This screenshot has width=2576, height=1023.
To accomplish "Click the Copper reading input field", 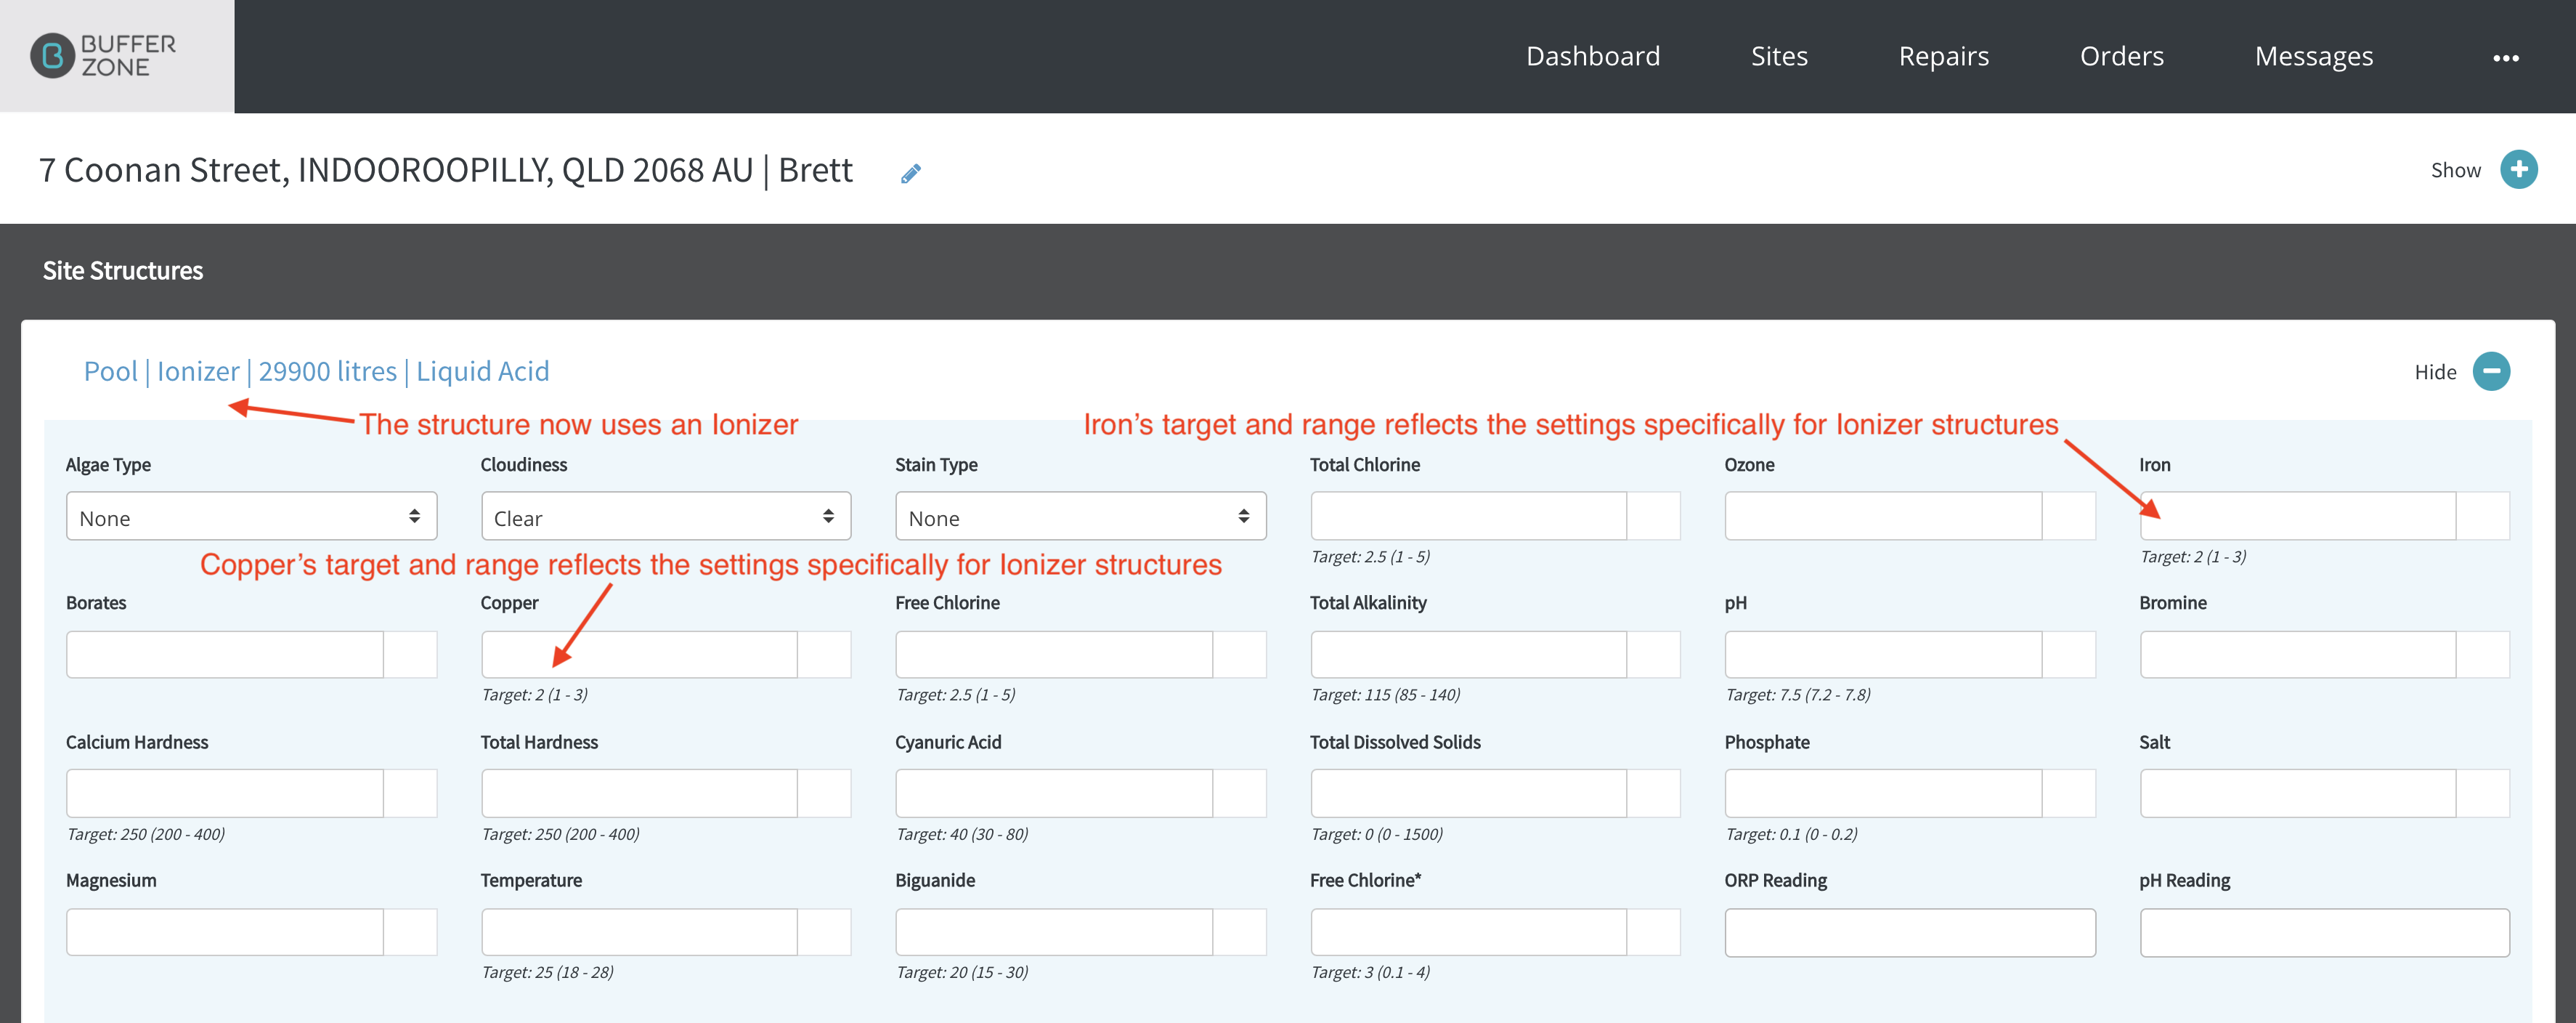I will click(640, 654).
